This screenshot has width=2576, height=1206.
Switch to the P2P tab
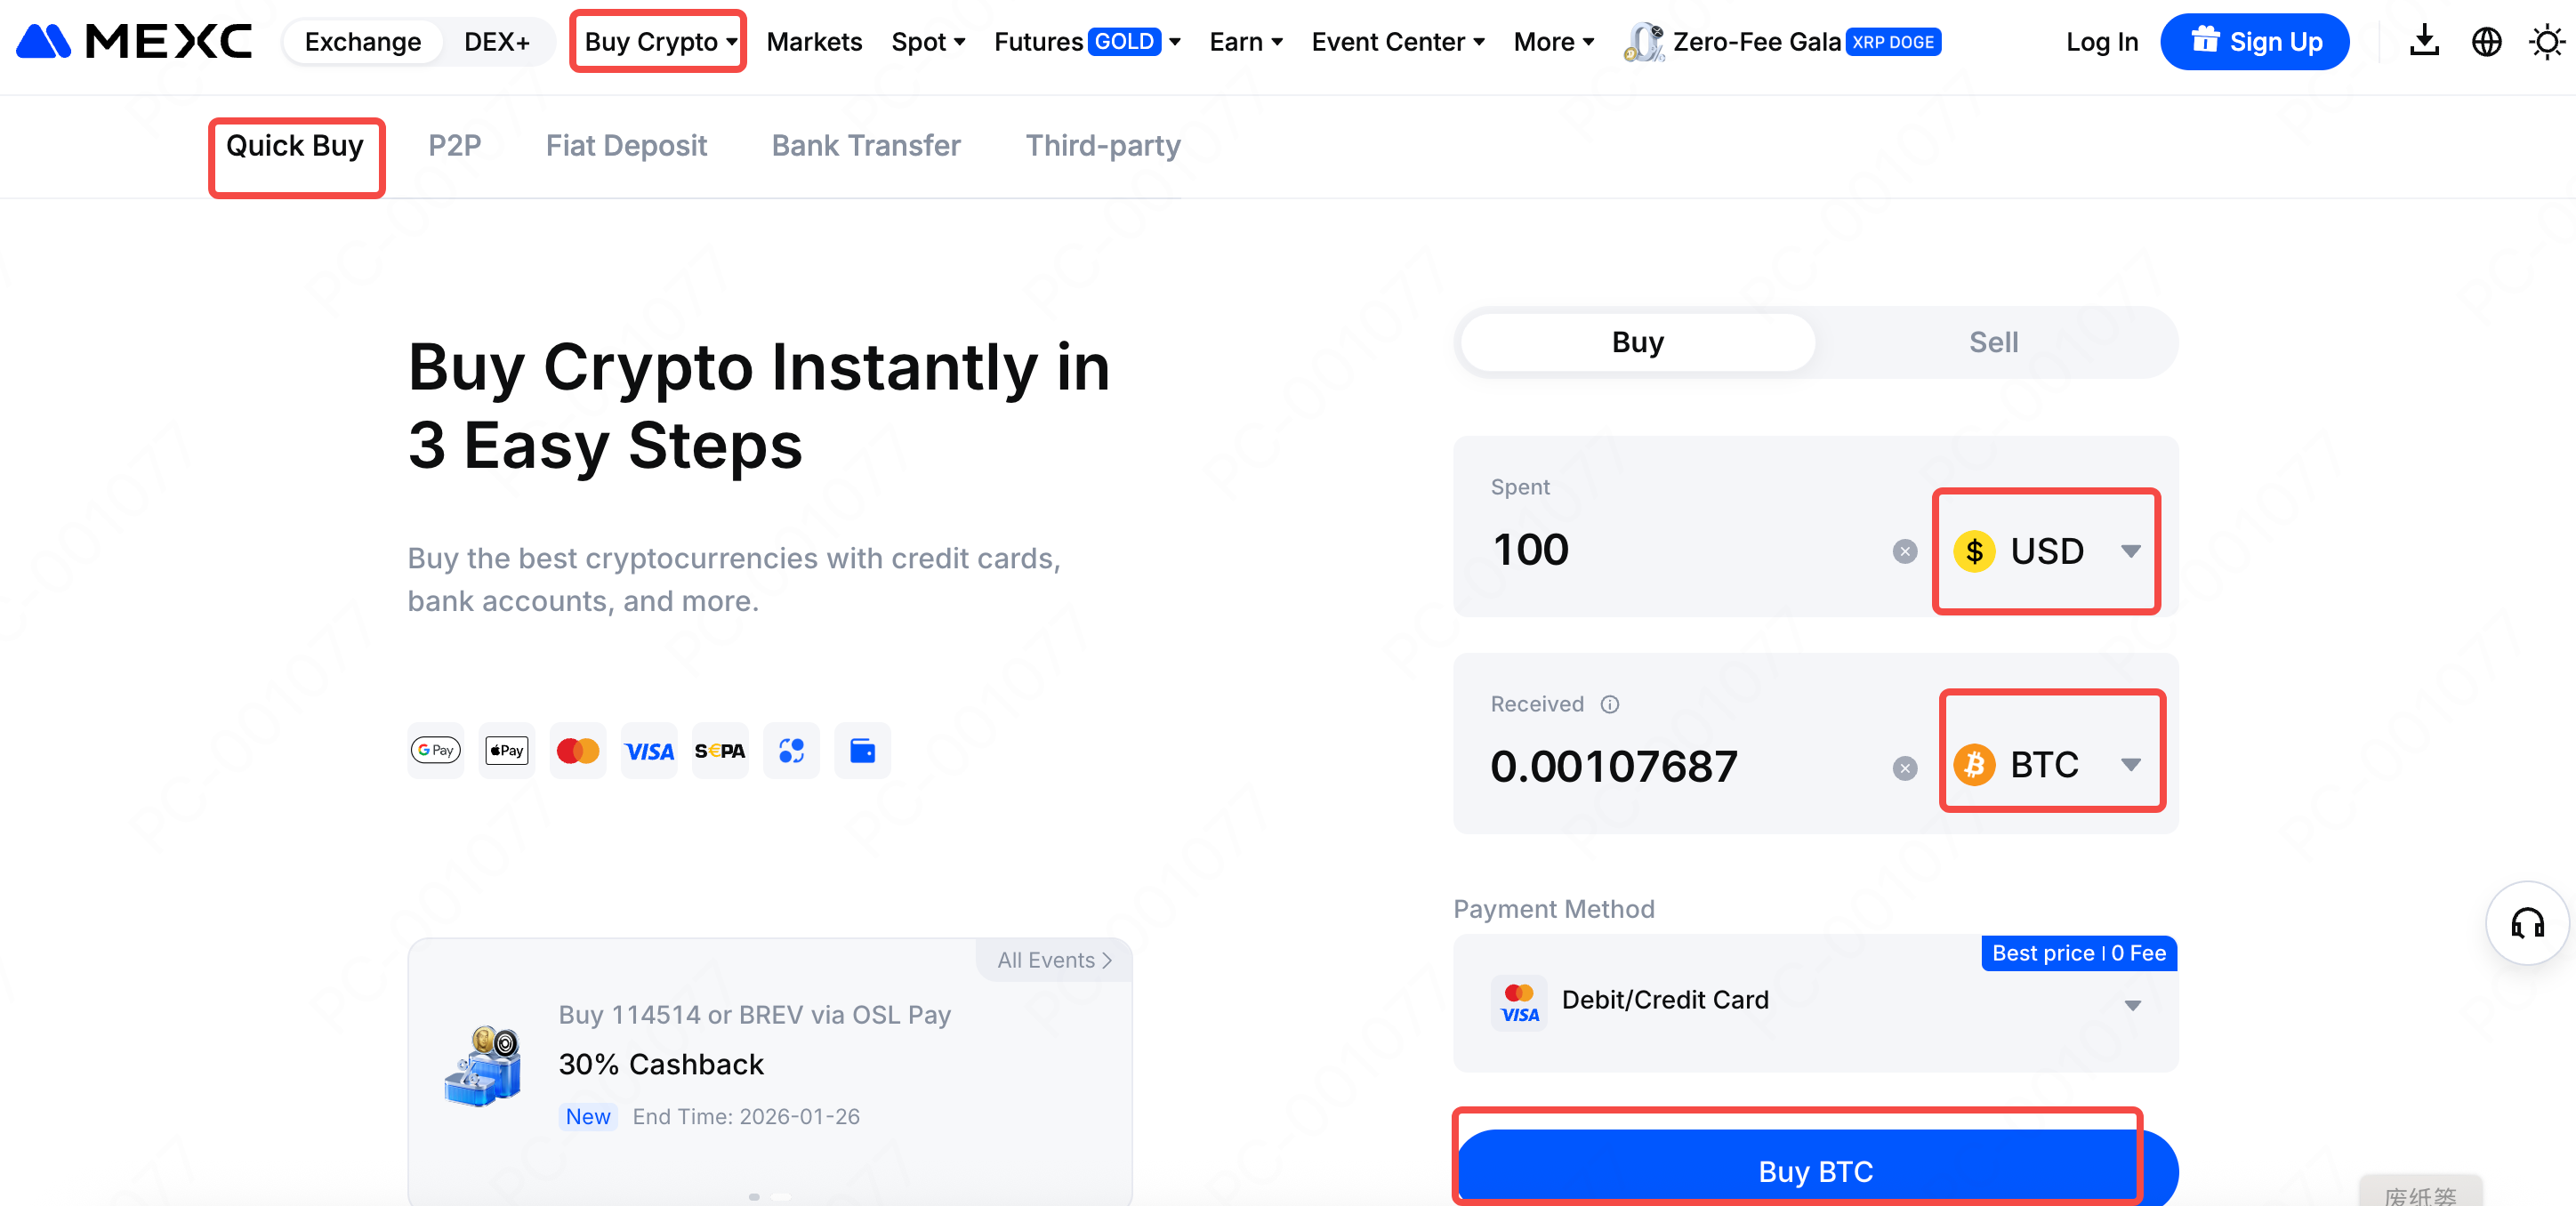[454, 146]
